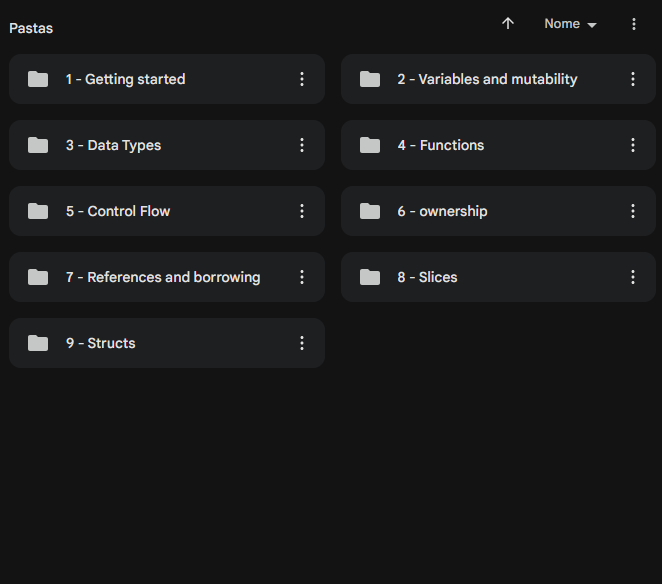Click folder icon of 5 - Control Flow
The width and height of the screenshot is (662, 584).
coord(38,211)
